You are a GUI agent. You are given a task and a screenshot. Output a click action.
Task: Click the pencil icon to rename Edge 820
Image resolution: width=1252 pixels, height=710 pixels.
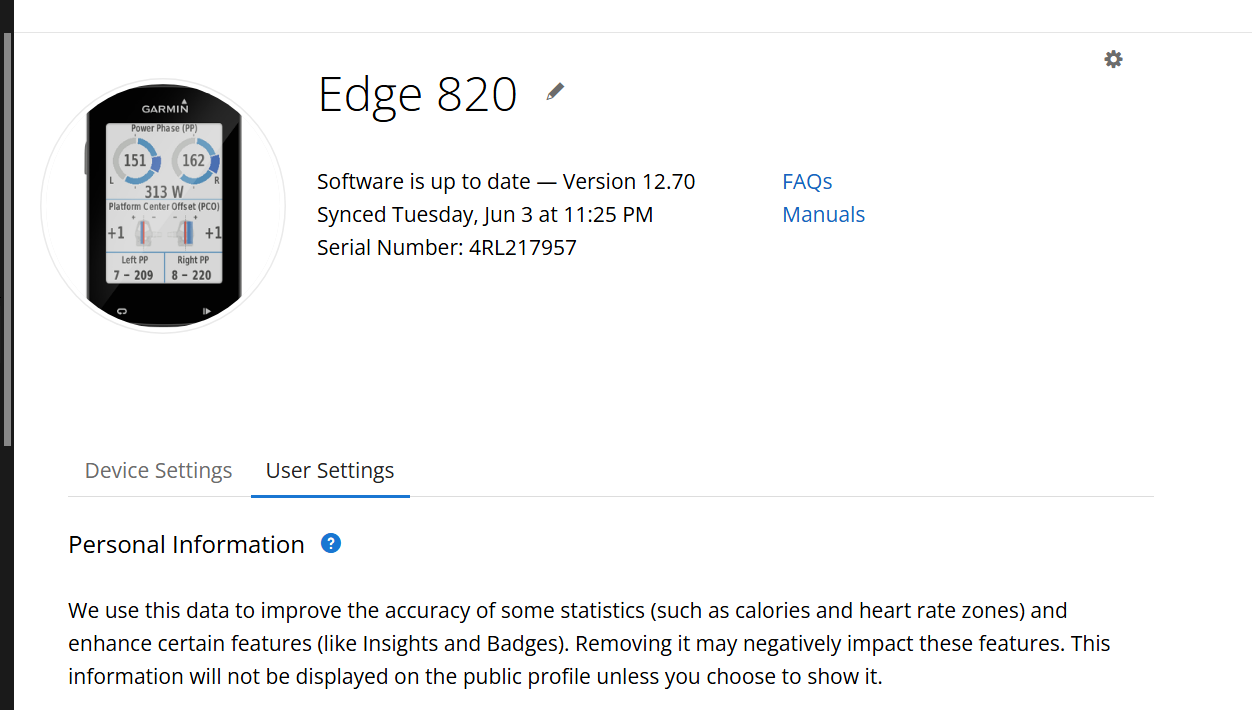[555, 92]
